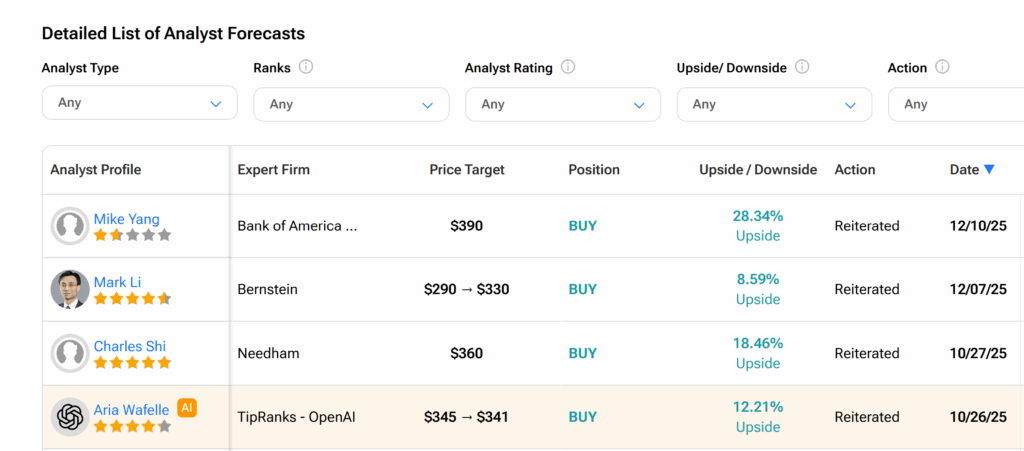
Task: Click Mike Yang's profile avatar
Action: pyautogui.click(x=70, y=226)
